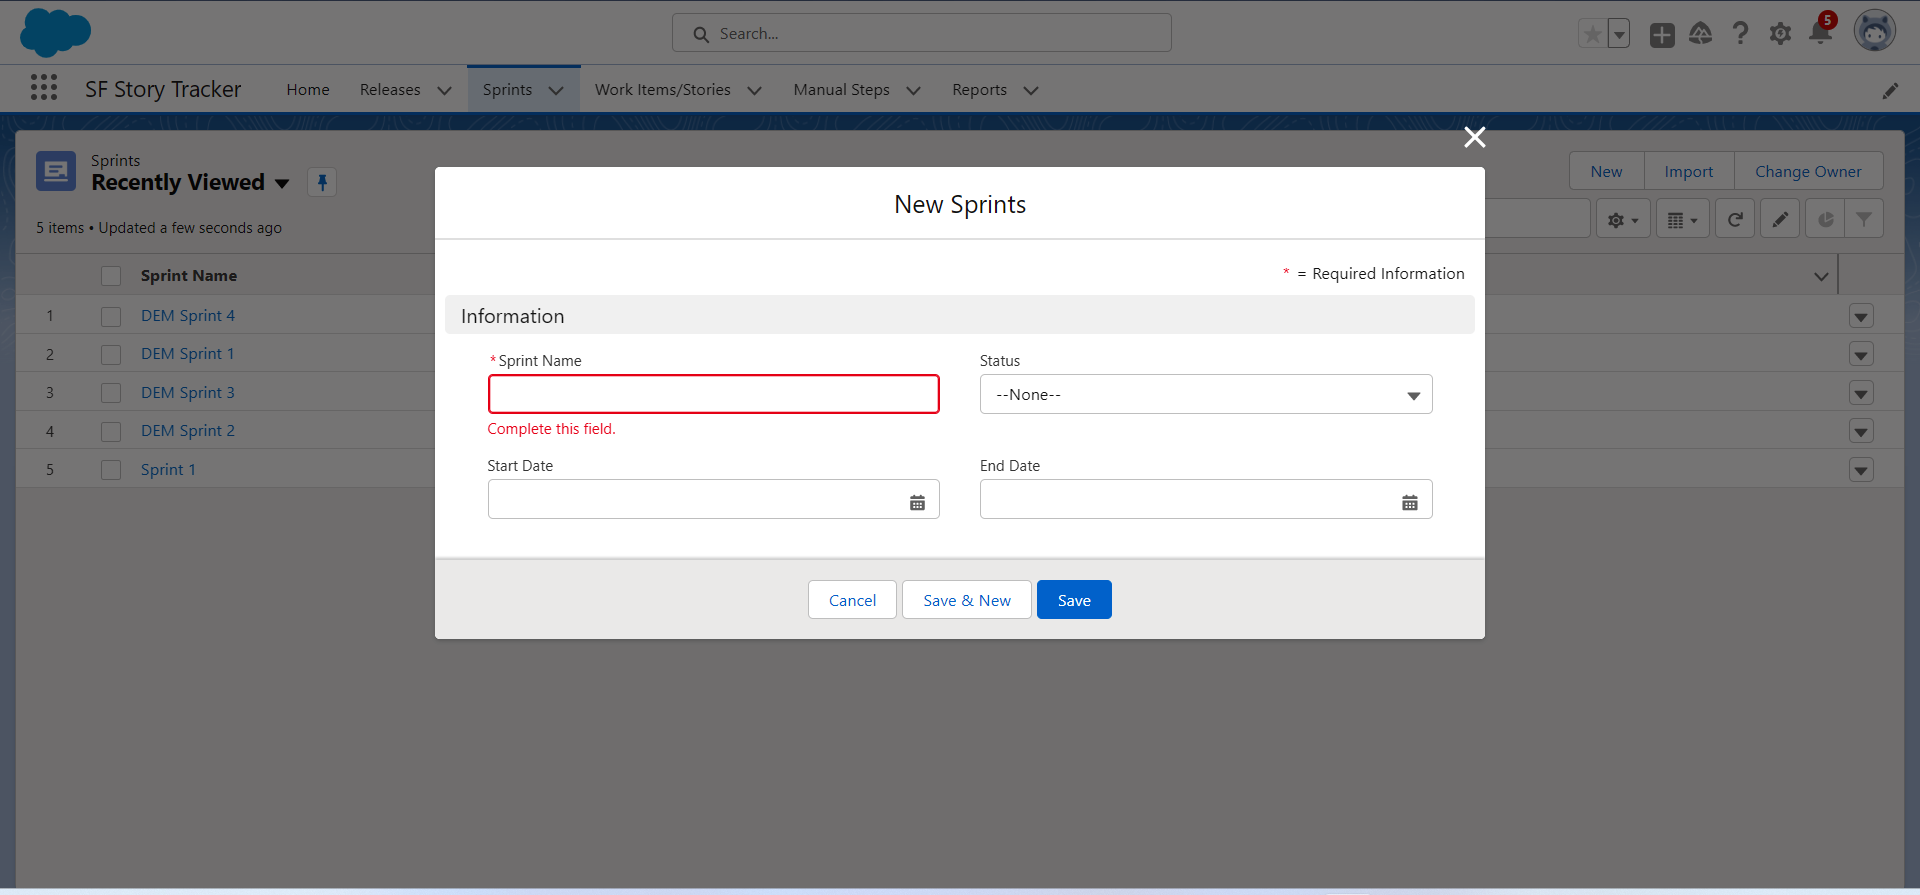This screenshot has width=1920, height=895.
Task: Expand the Manual Steps tab chevron
Action: point(913,90)
